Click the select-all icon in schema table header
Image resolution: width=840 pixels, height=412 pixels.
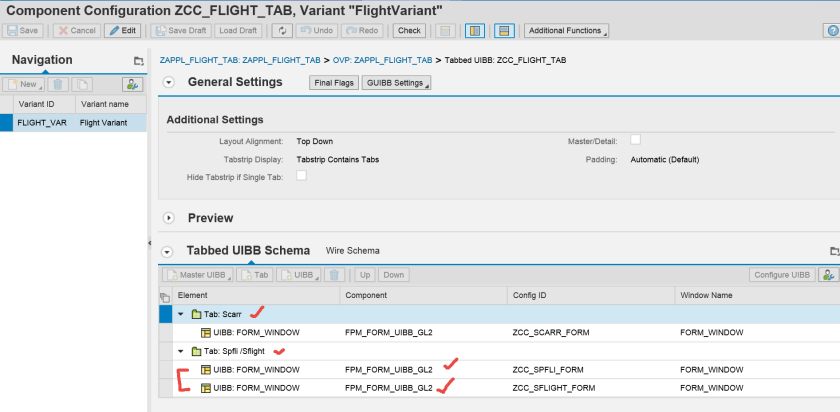[165, 296]
